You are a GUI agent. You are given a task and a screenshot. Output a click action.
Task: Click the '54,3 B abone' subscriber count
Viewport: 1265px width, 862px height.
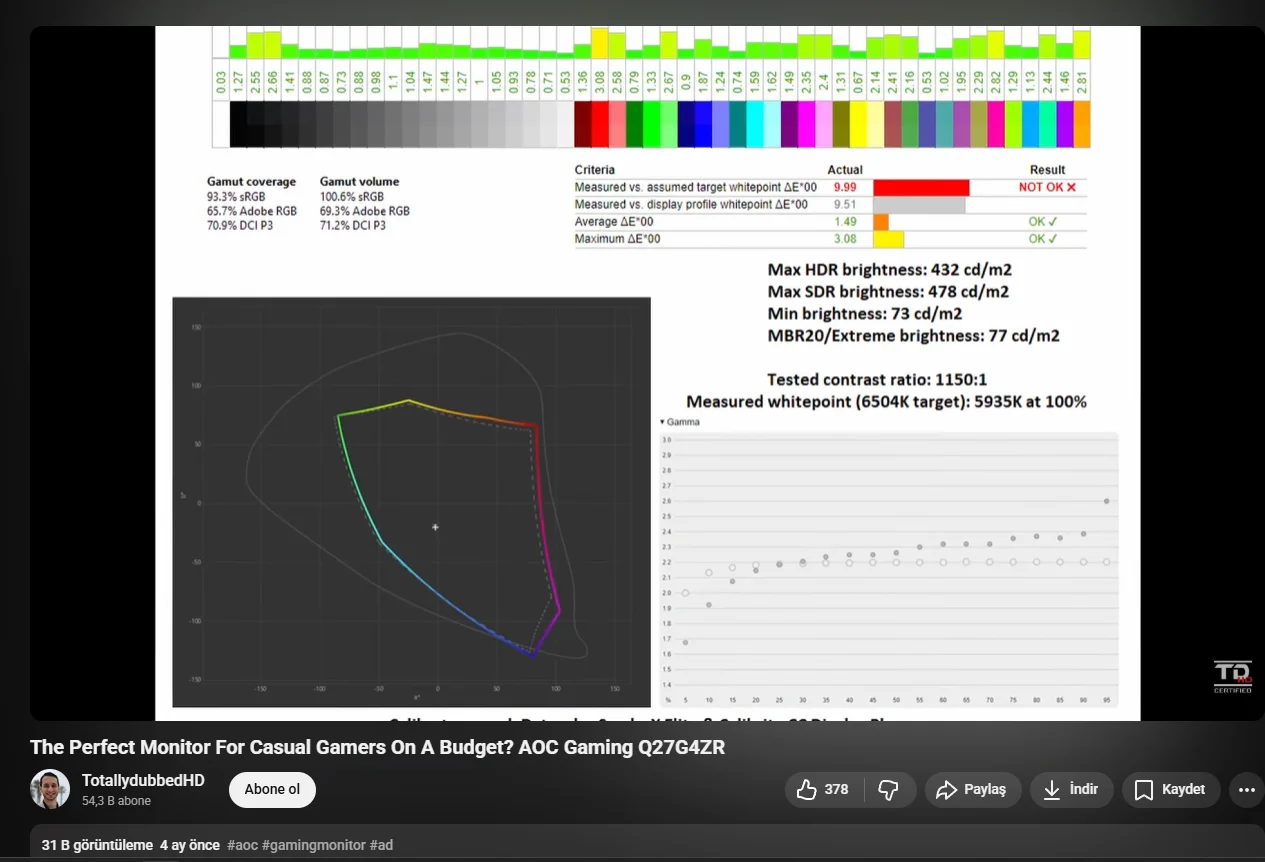[x=116, y=801]
